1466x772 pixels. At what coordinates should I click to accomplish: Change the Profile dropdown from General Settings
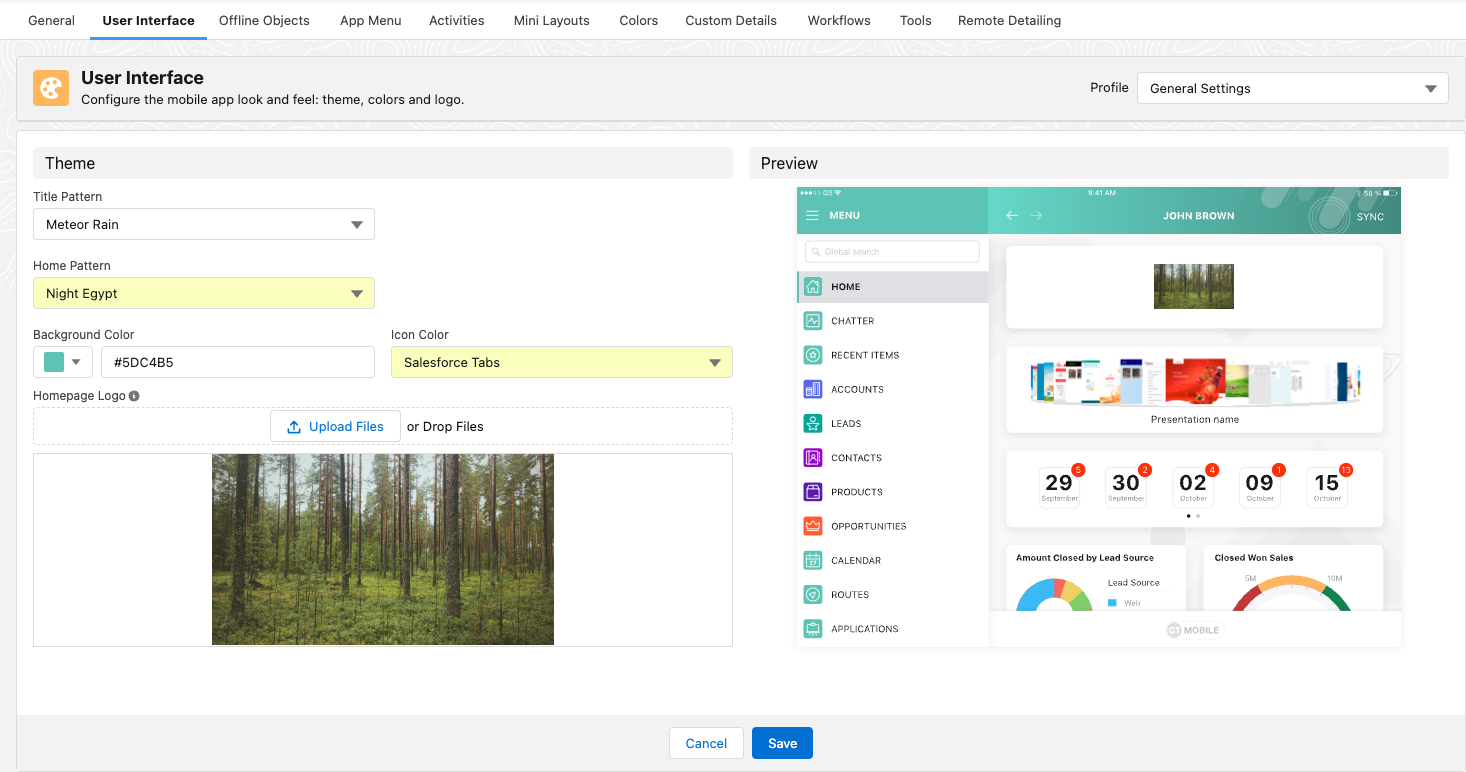[1292, 88]
